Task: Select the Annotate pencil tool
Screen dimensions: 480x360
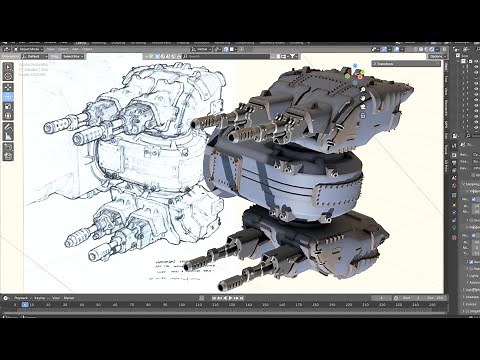Action: pos(8,127)
